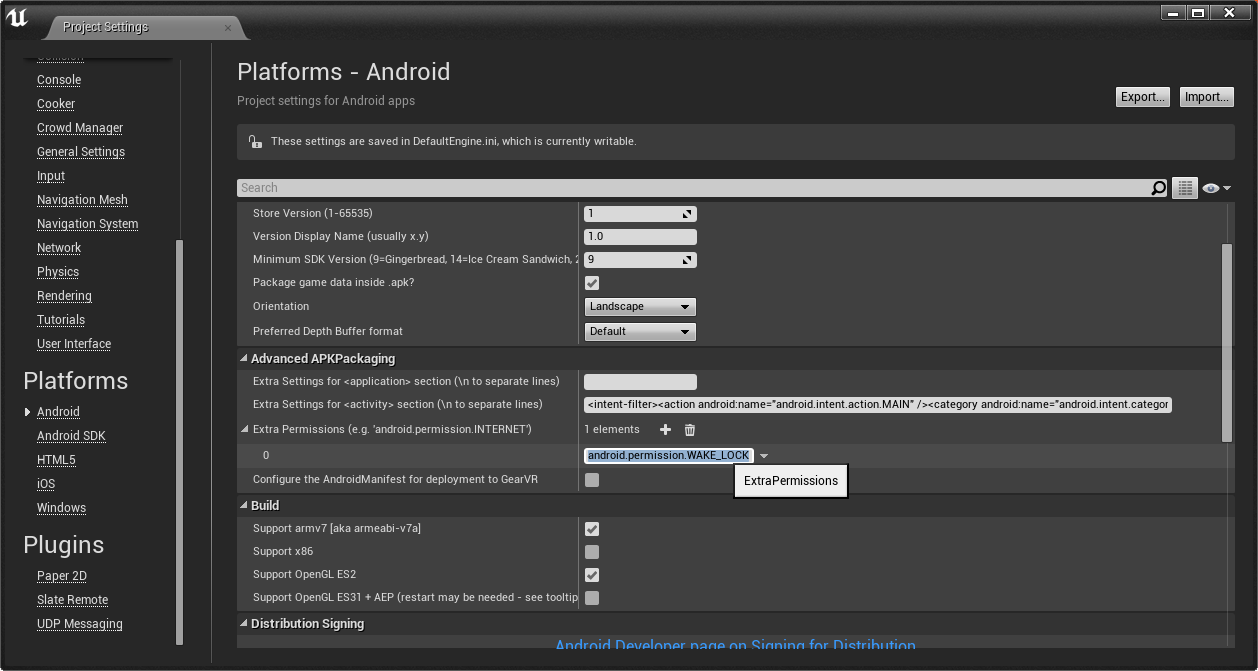The height and width of the screenshot is (671, 1258).
Task: Click the sidebar vertical scrollbar
Action: click(180, 442)
